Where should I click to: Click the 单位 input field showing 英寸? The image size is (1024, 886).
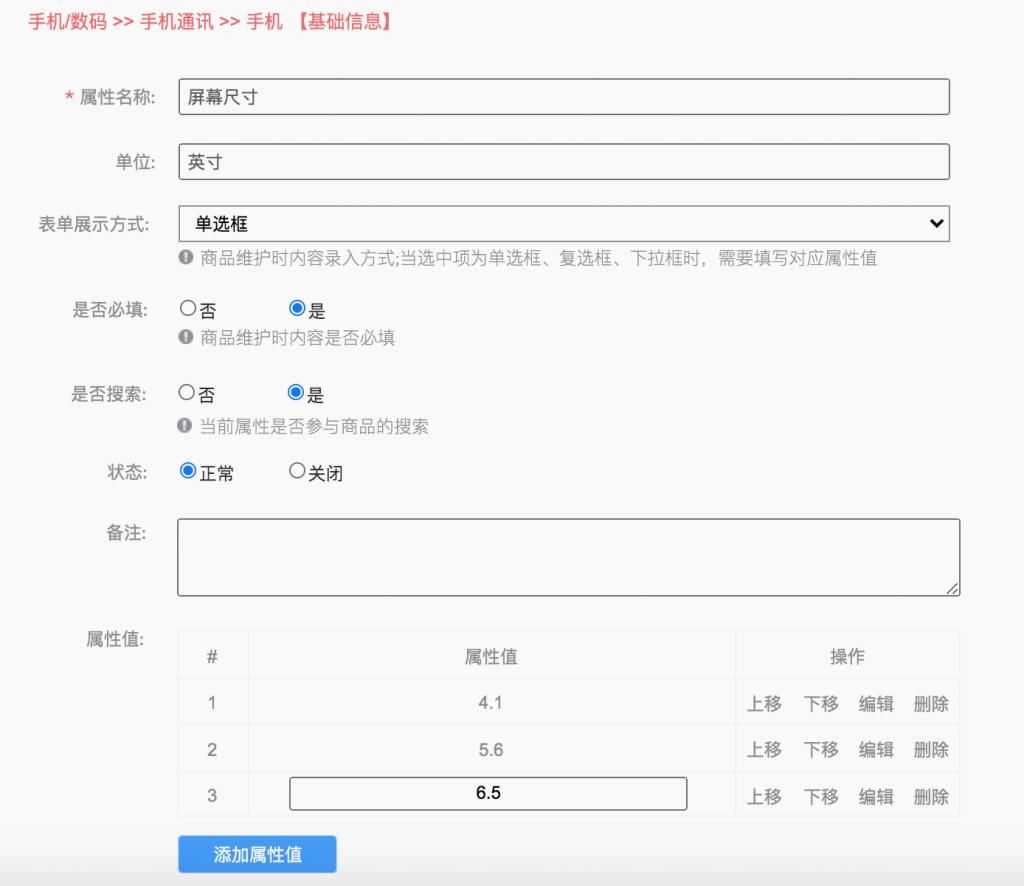click(563, 161)
